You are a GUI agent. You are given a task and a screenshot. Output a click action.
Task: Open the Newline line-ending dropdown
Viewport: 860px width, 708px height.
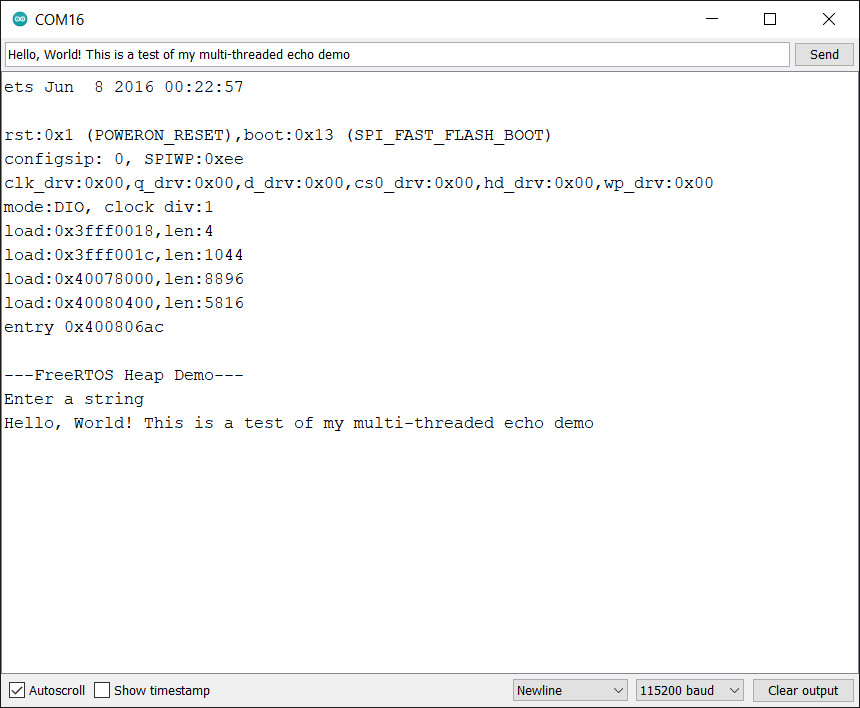570,690
